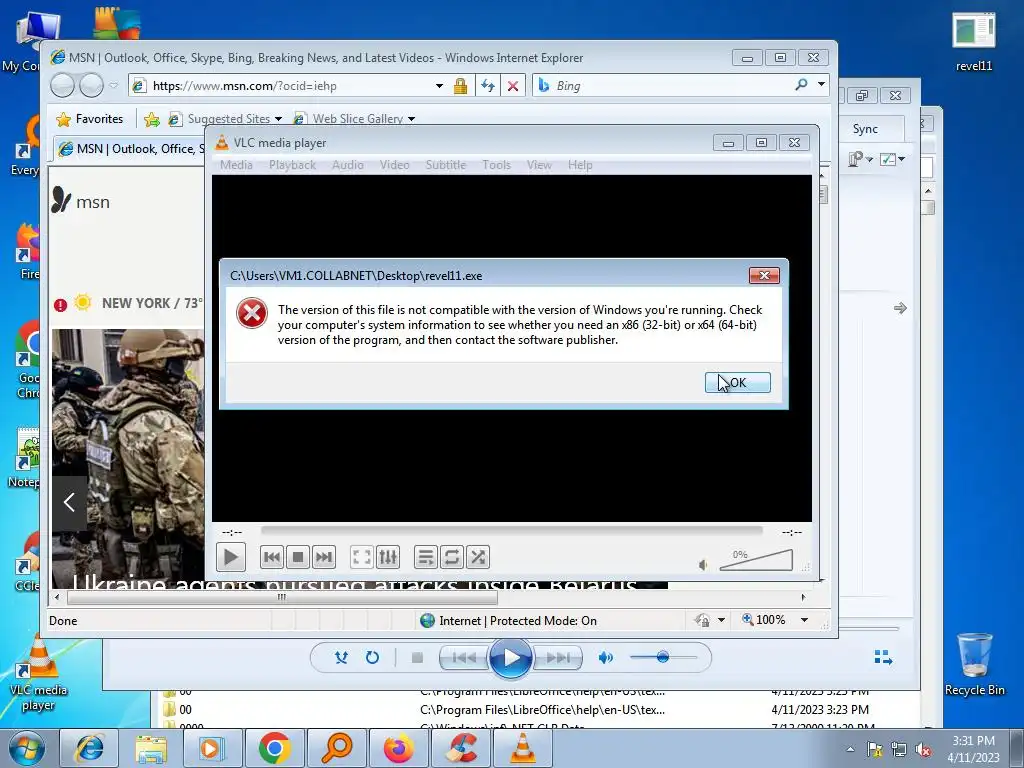Open the Ukraine agents headline story

pos(355,582)
